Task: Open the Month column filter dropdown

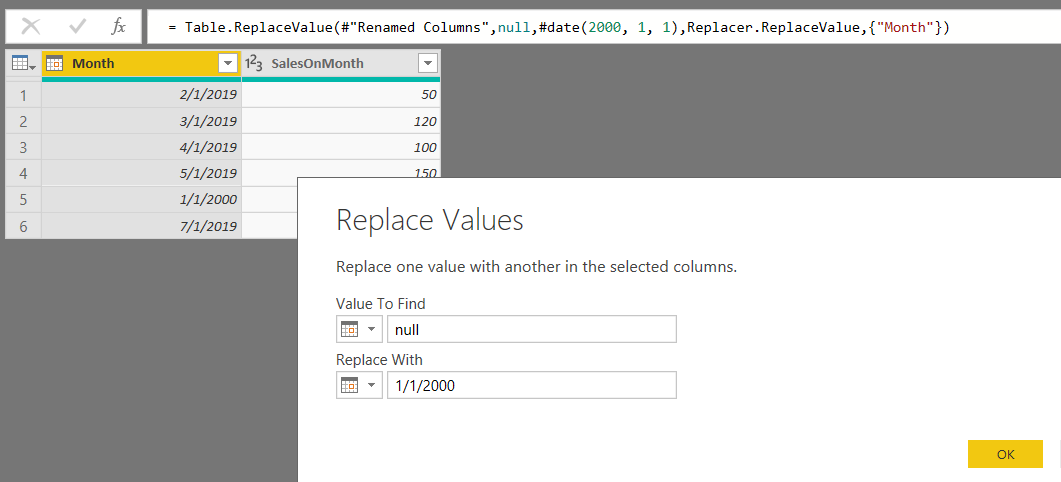Action: pos(227,64)
